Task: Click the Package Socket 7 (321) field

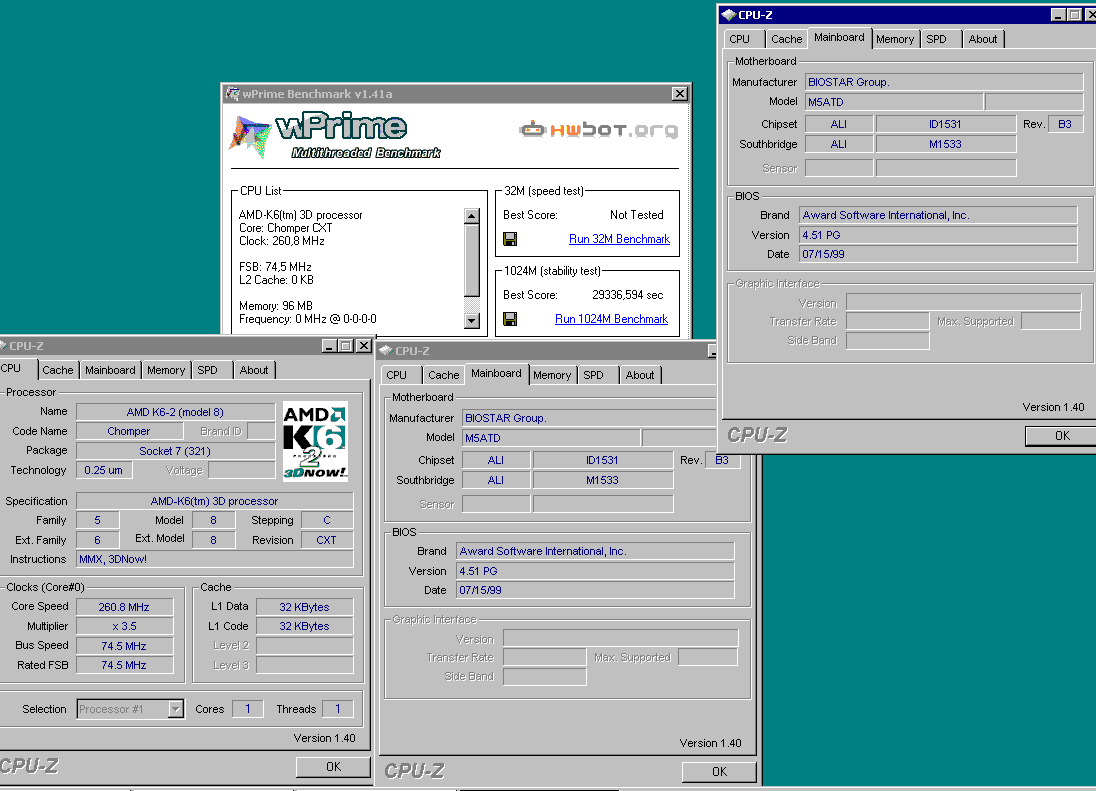Action: [175, 451]
